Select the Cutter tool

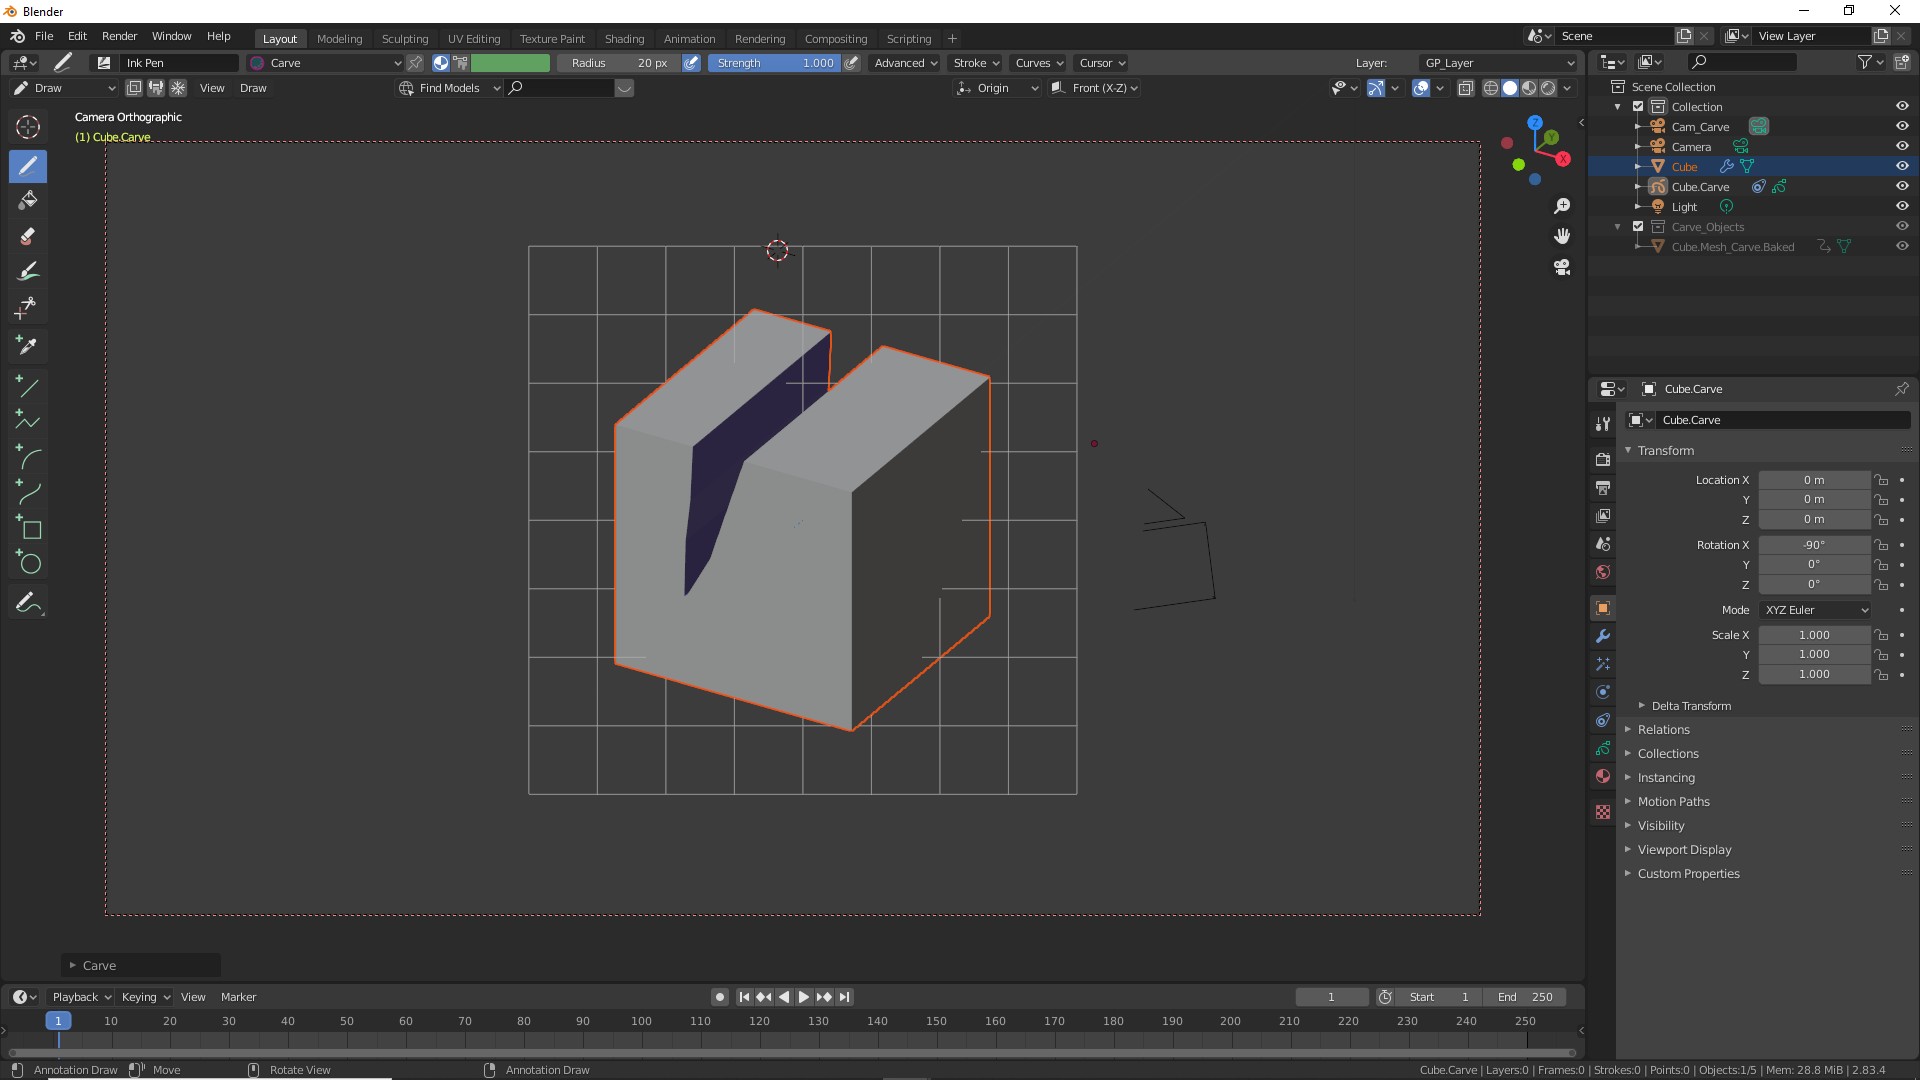(28, 306)
